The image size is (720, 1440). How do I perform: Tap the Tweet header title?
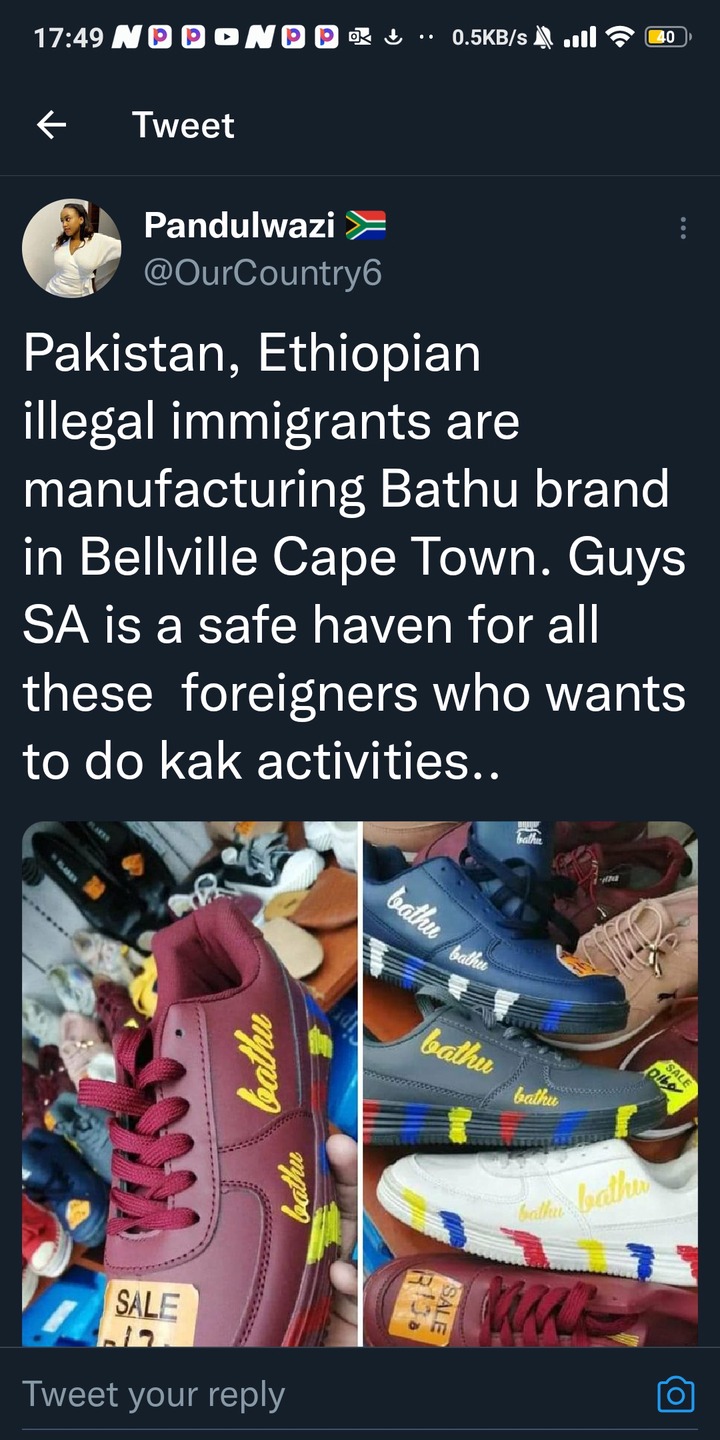(183, 125)
